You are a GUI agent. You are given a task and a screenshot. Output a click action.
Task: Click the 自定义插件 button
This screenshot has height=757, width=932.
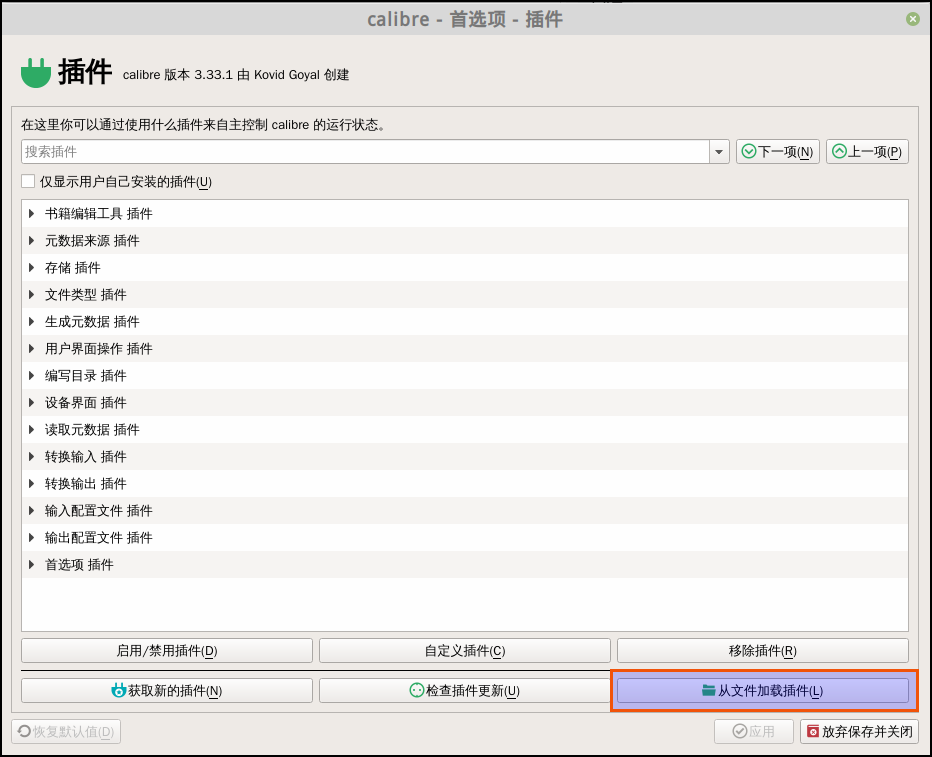point(465,651)
